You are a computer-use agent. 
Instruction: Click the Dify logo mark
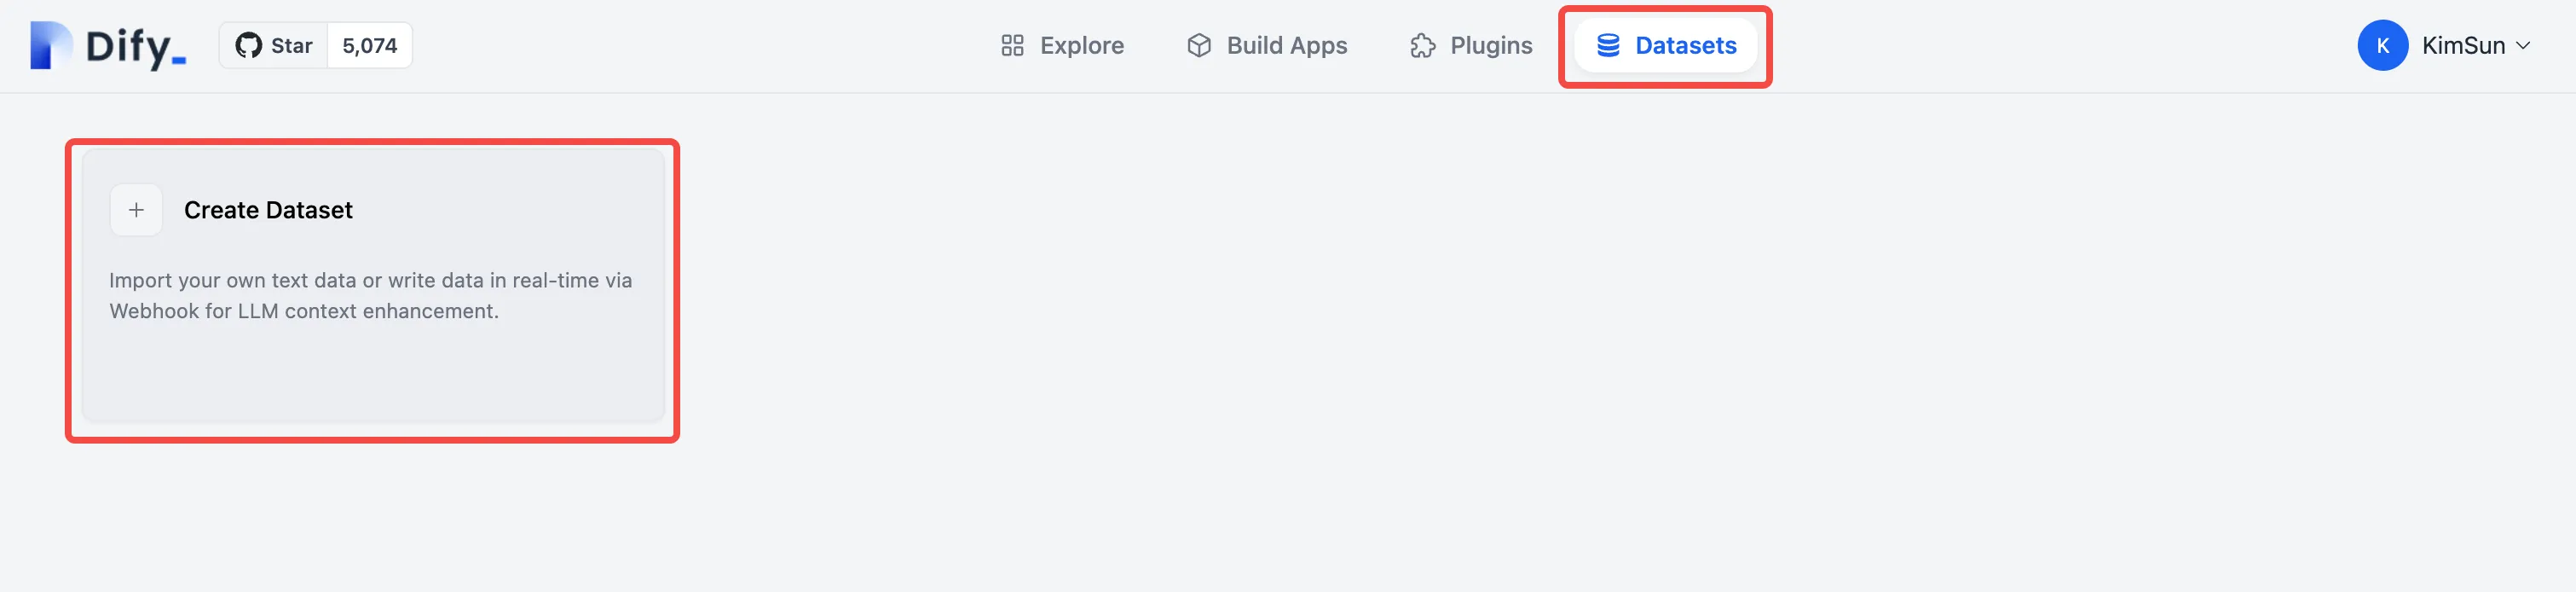click(x=50, y=46)
